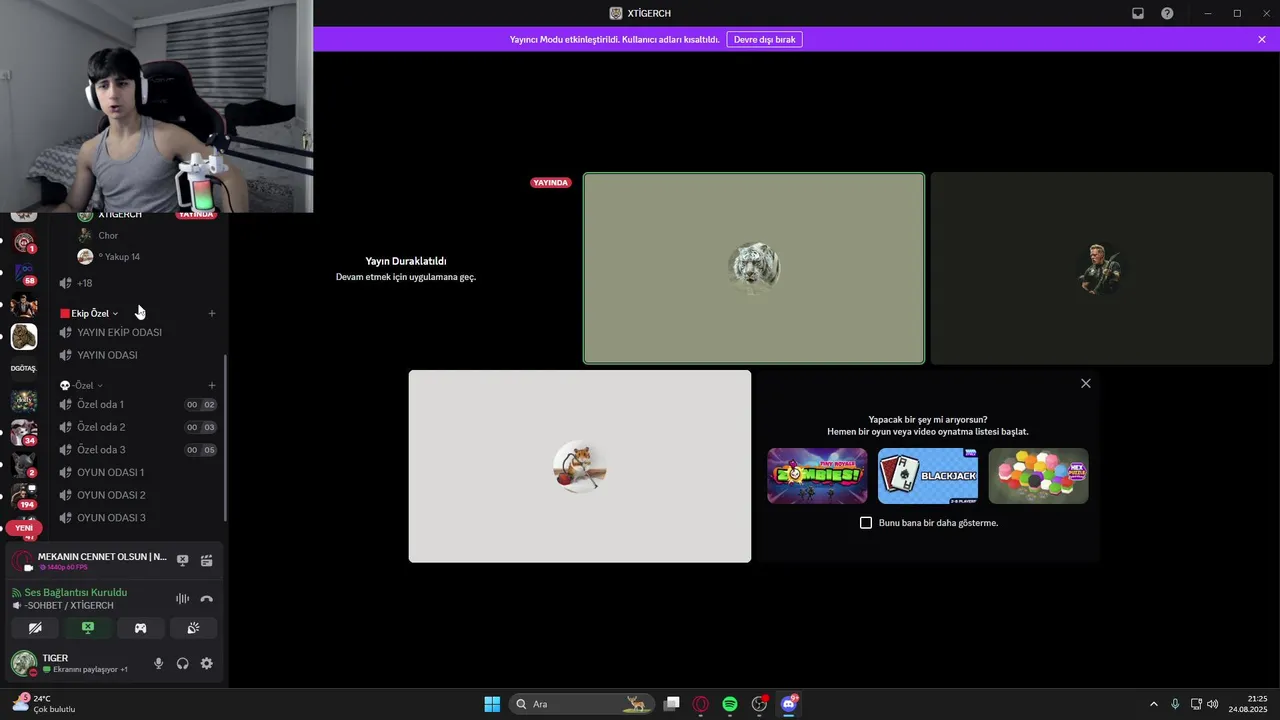
Task: Toggle the green screen share button
Action: [x=88, y=628]
